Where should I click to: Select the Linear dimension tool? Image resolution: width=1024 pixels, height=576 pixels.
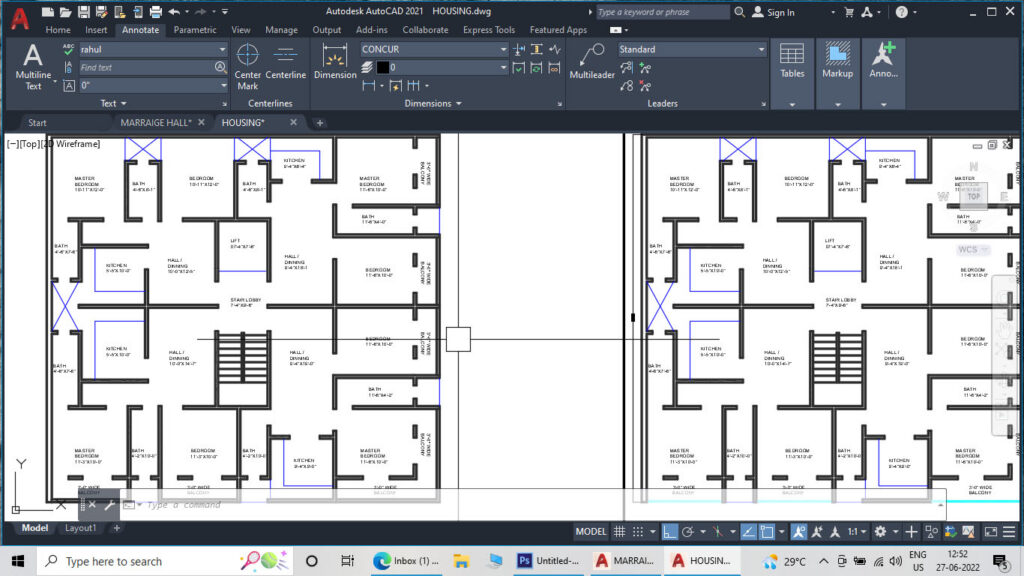click(x=369, y=86)
